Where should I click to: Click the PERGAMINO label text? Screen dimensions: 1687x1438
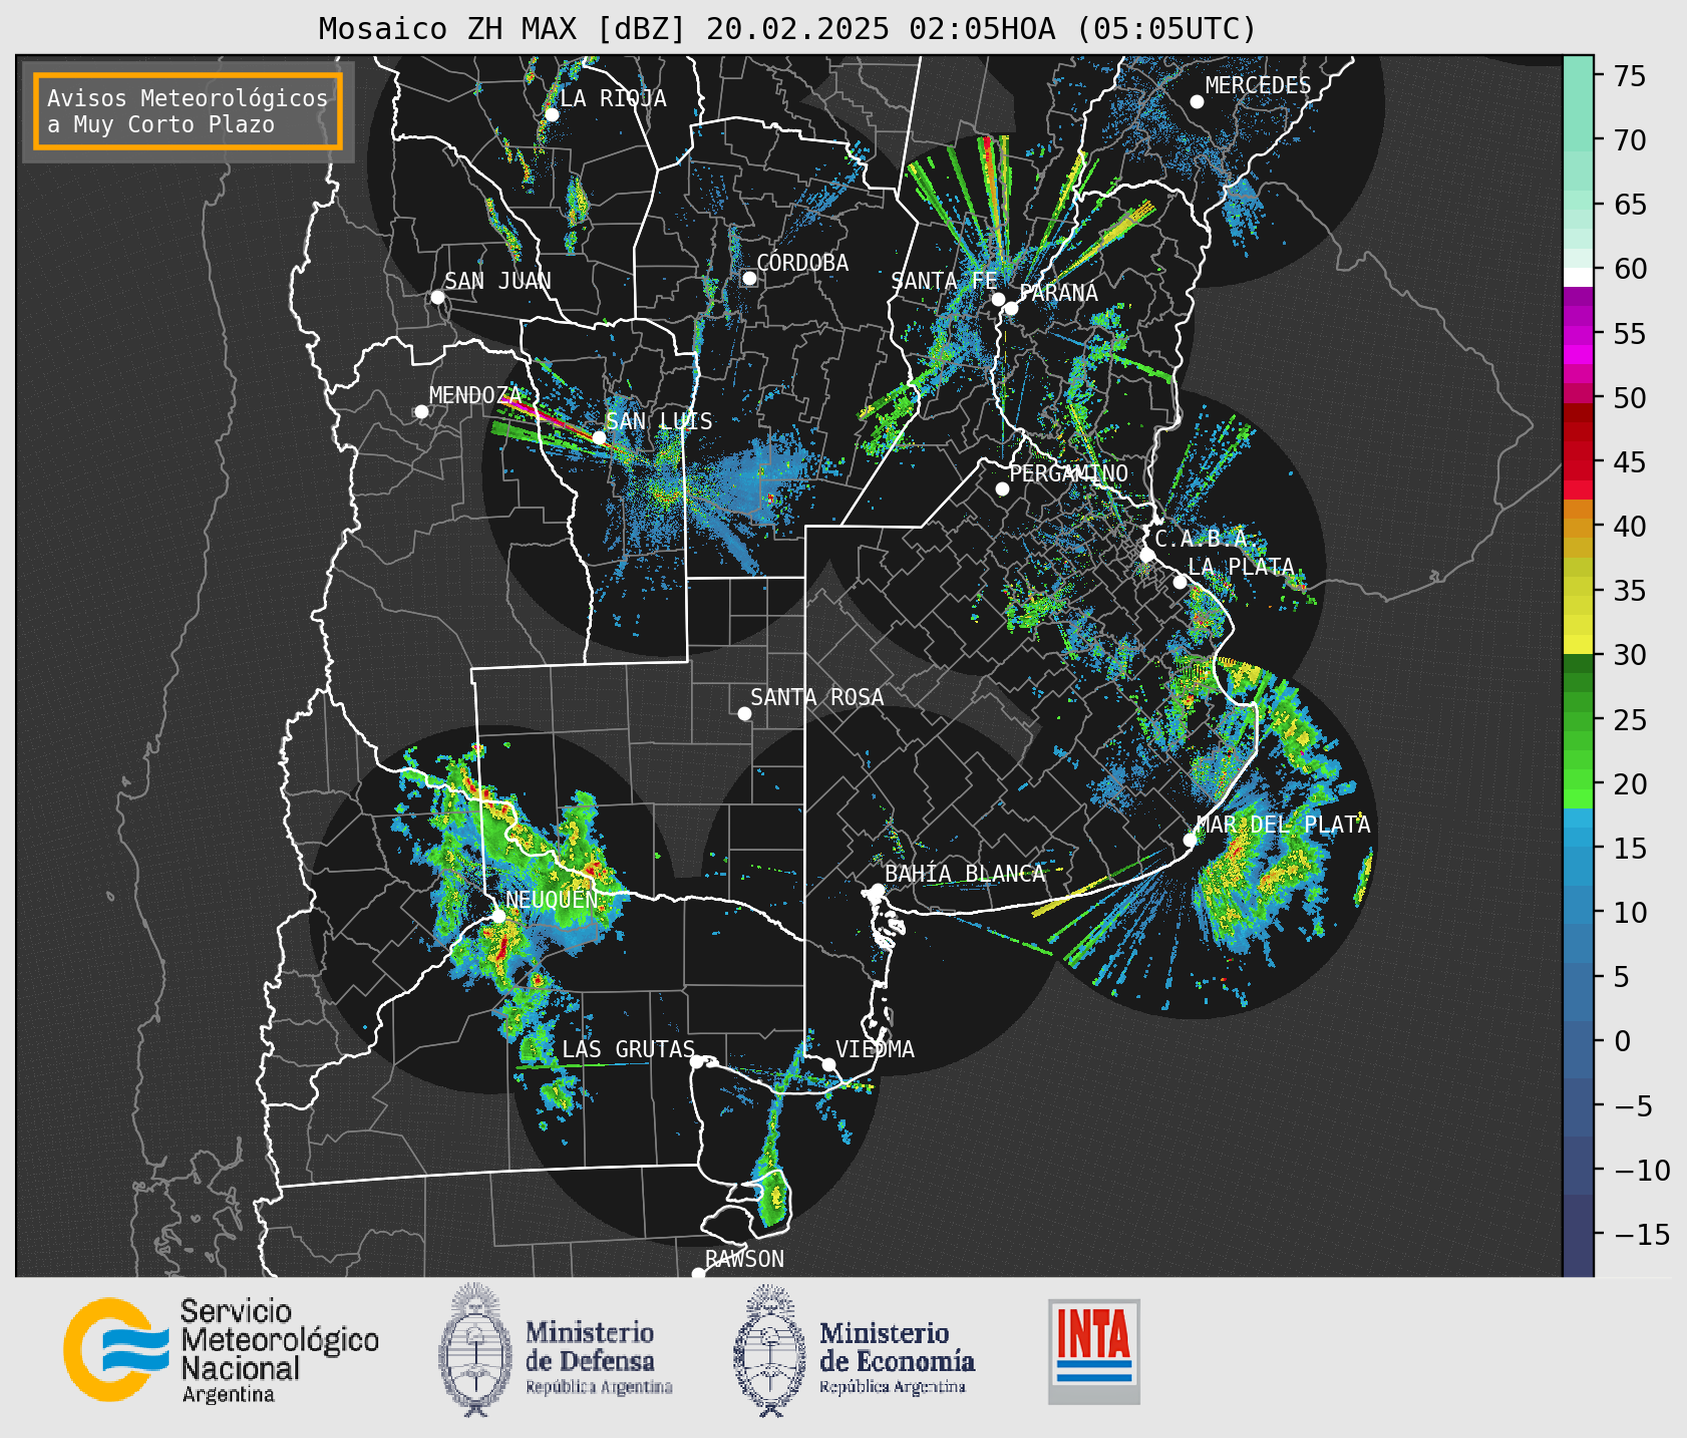pos(1069,473)
